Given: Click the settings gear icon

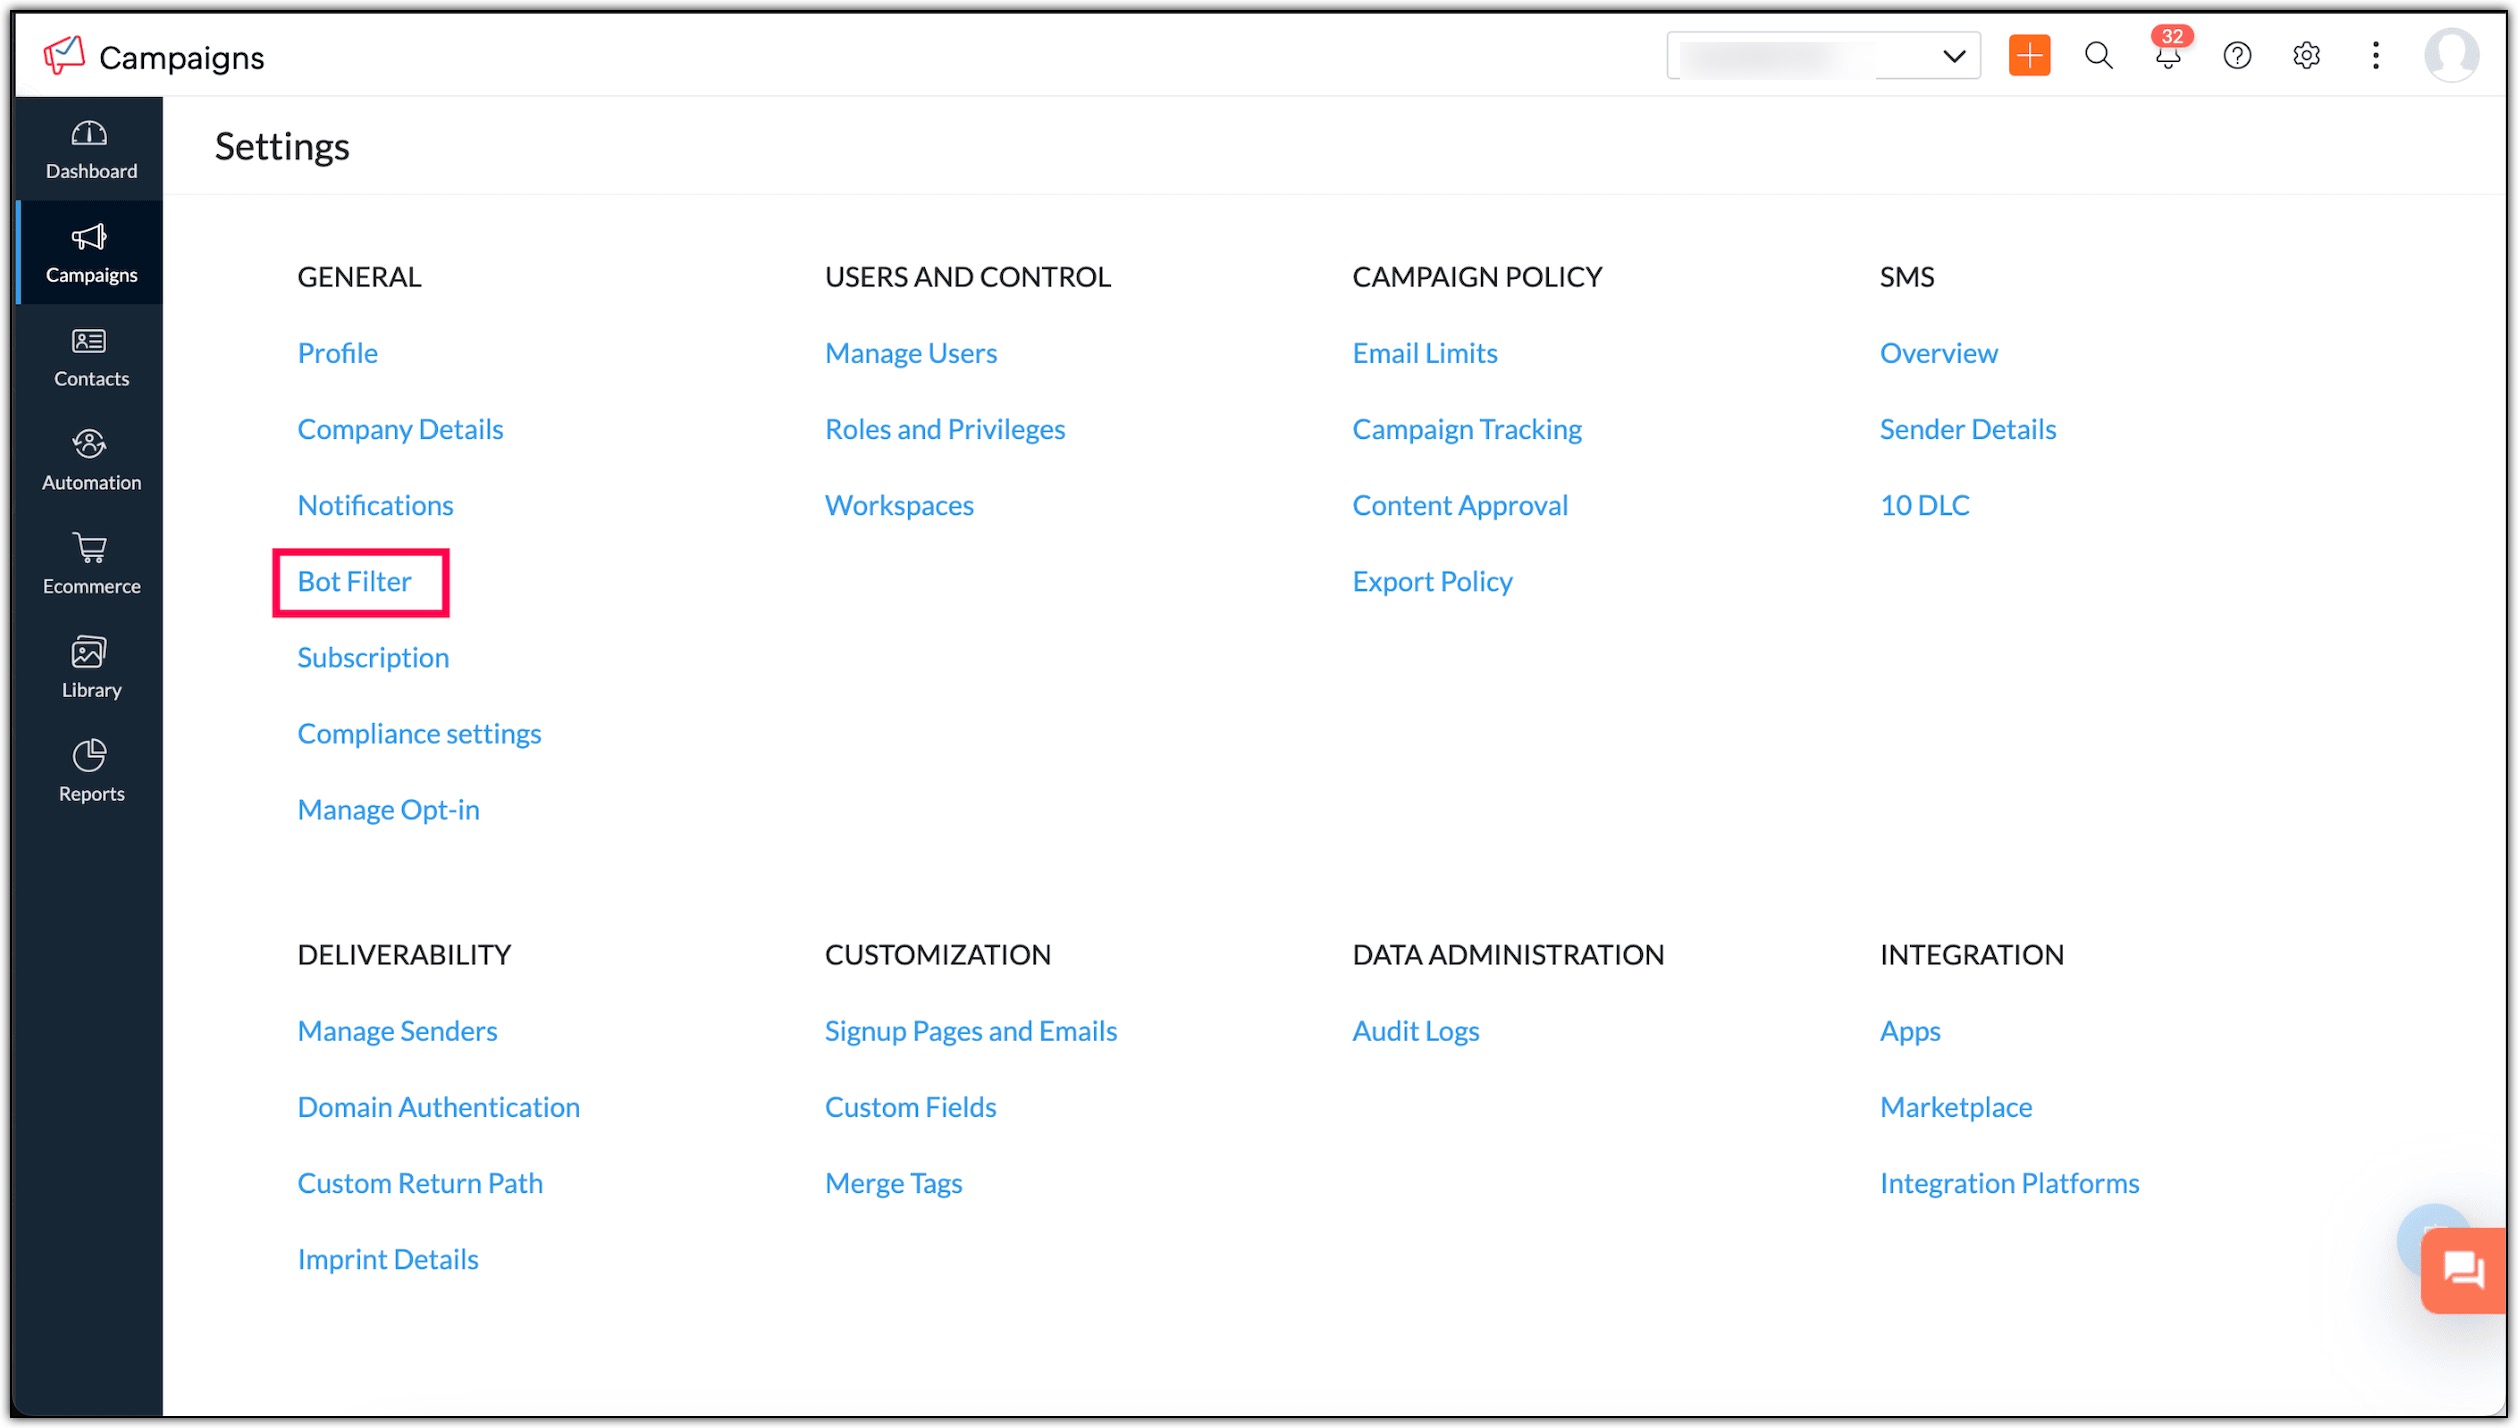Looking at the screenshot, I should click(2305, 56).
